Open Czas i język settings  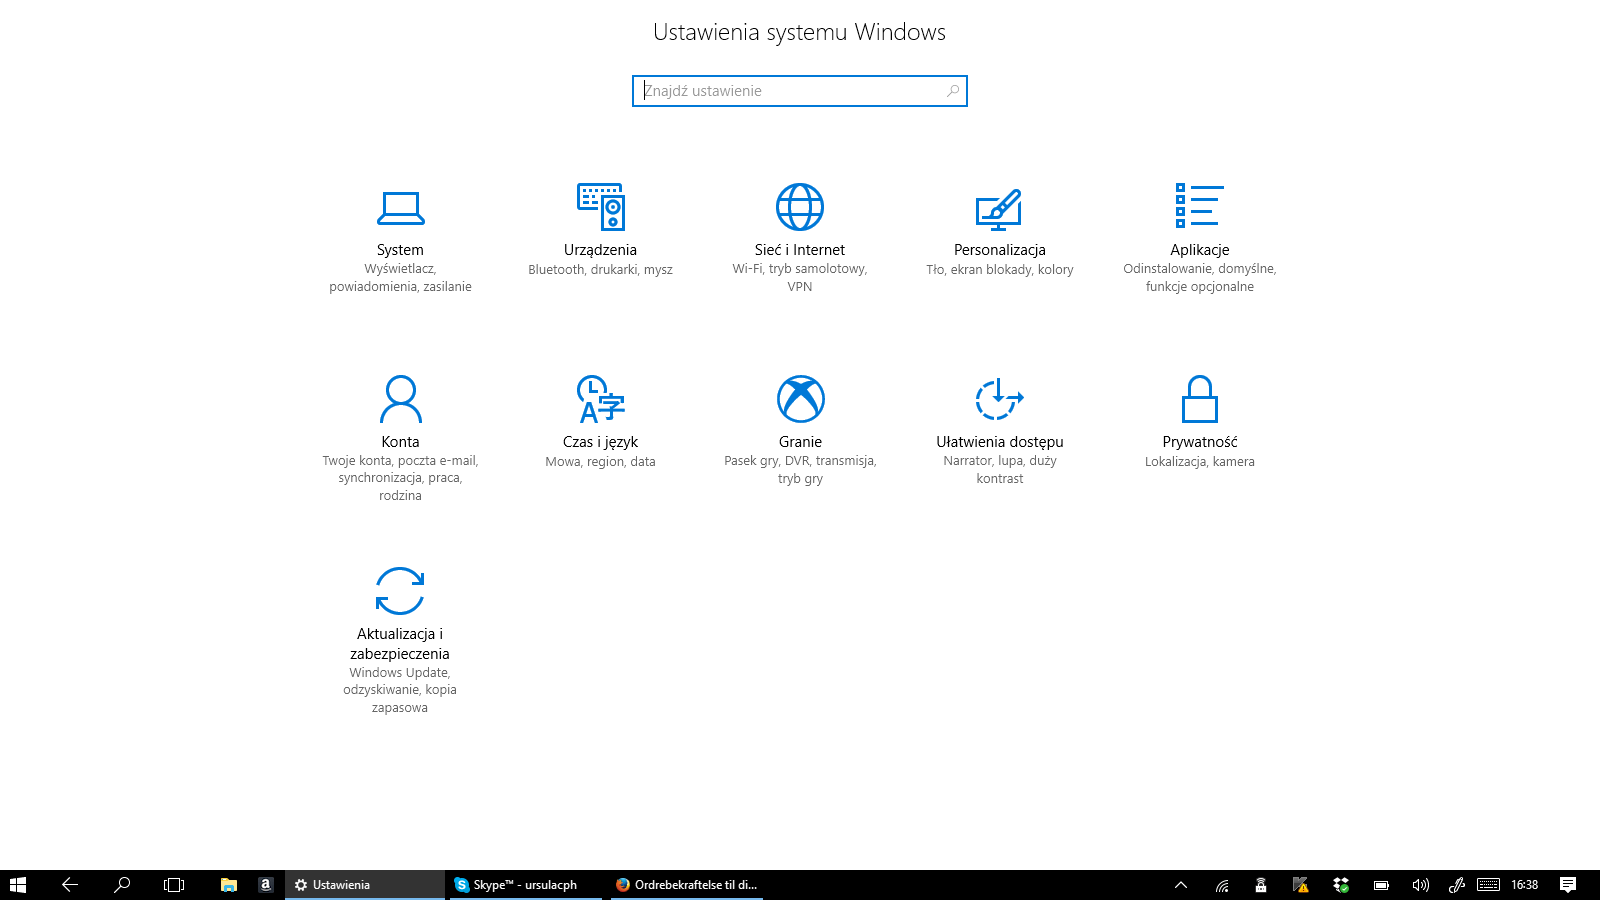point(600,421)
